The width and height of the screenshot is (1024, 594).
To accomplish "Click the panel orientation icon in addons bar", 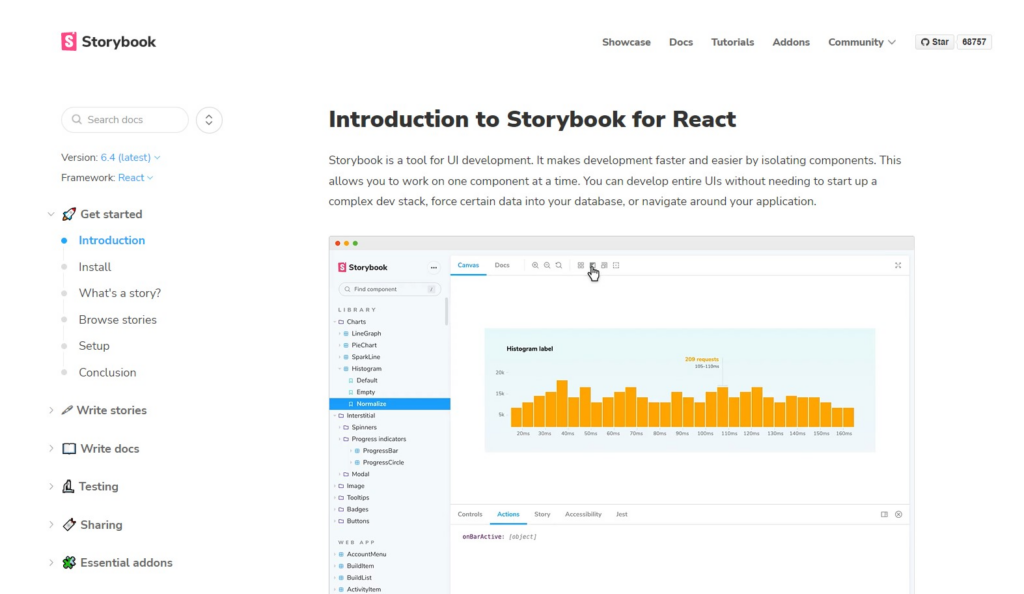I will (x=884, y=514).
